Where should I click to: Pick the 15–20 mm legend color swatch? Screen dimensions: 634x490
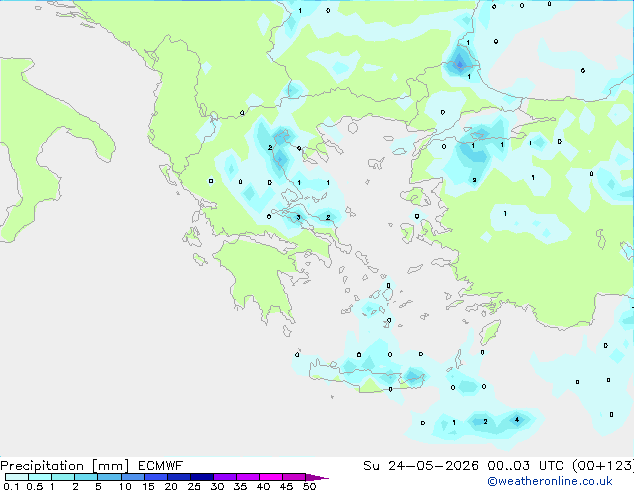[156, 477]
